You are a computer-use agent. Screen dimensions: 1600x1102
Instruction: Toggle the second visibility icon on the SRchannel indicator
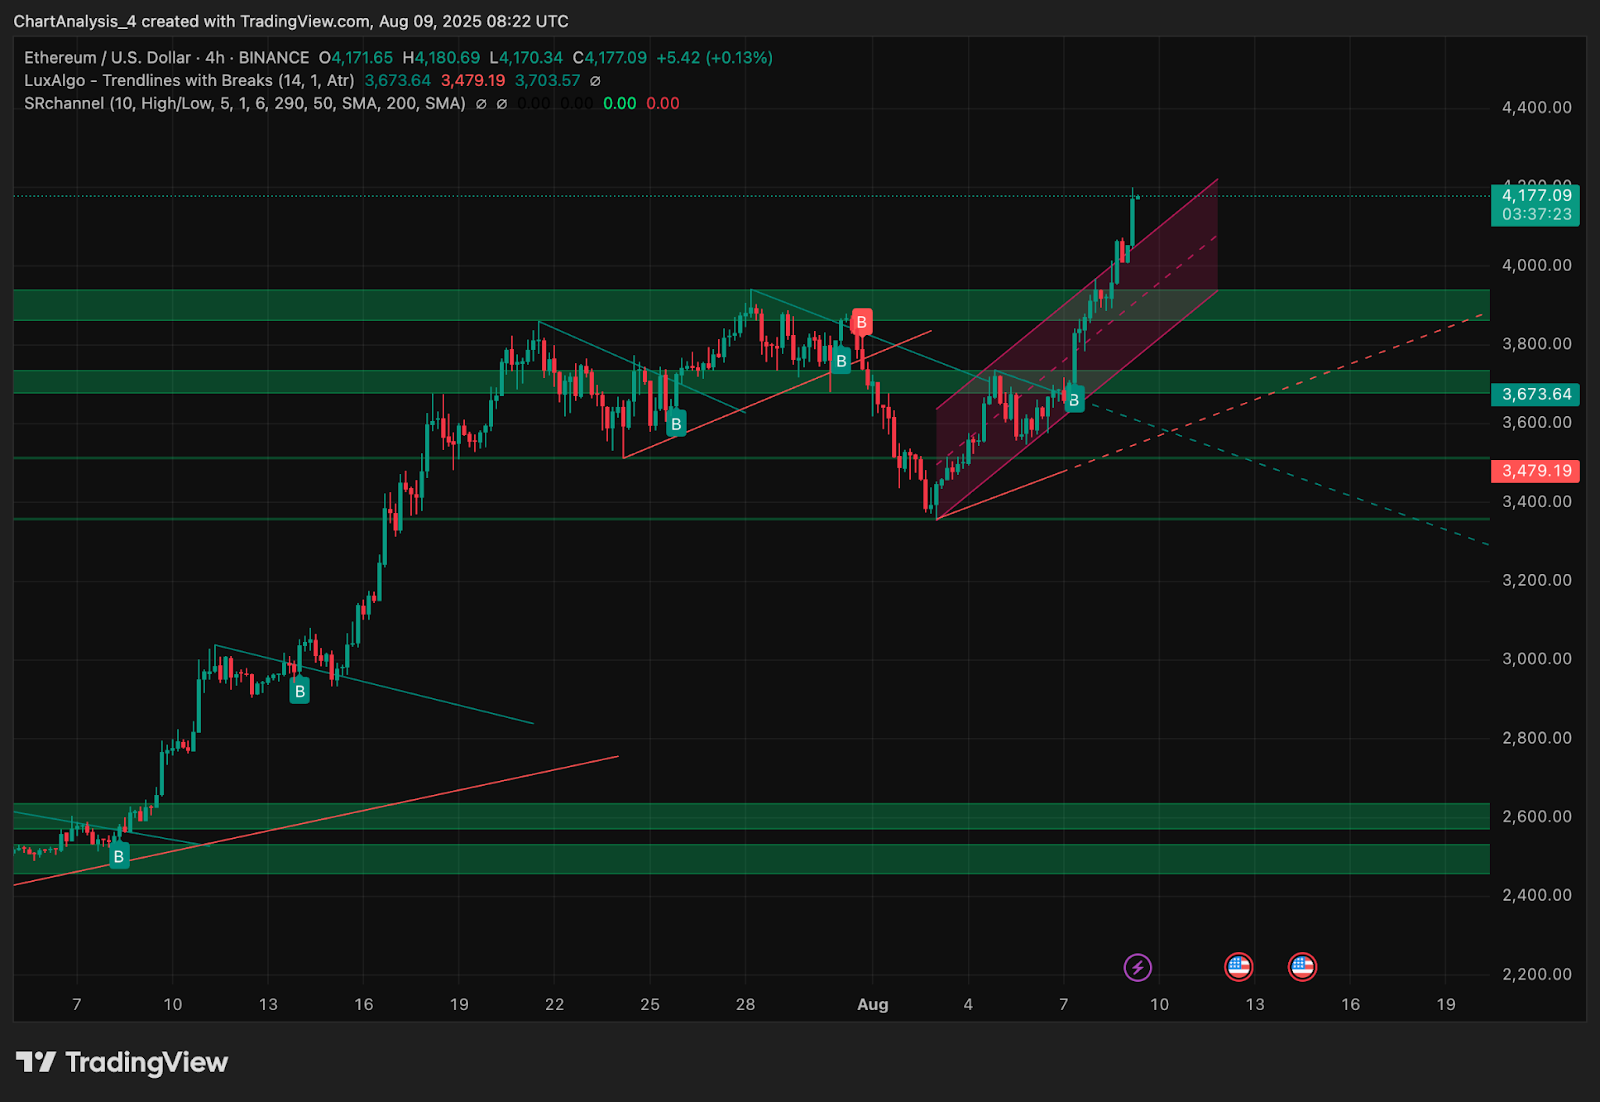[500, 103]
